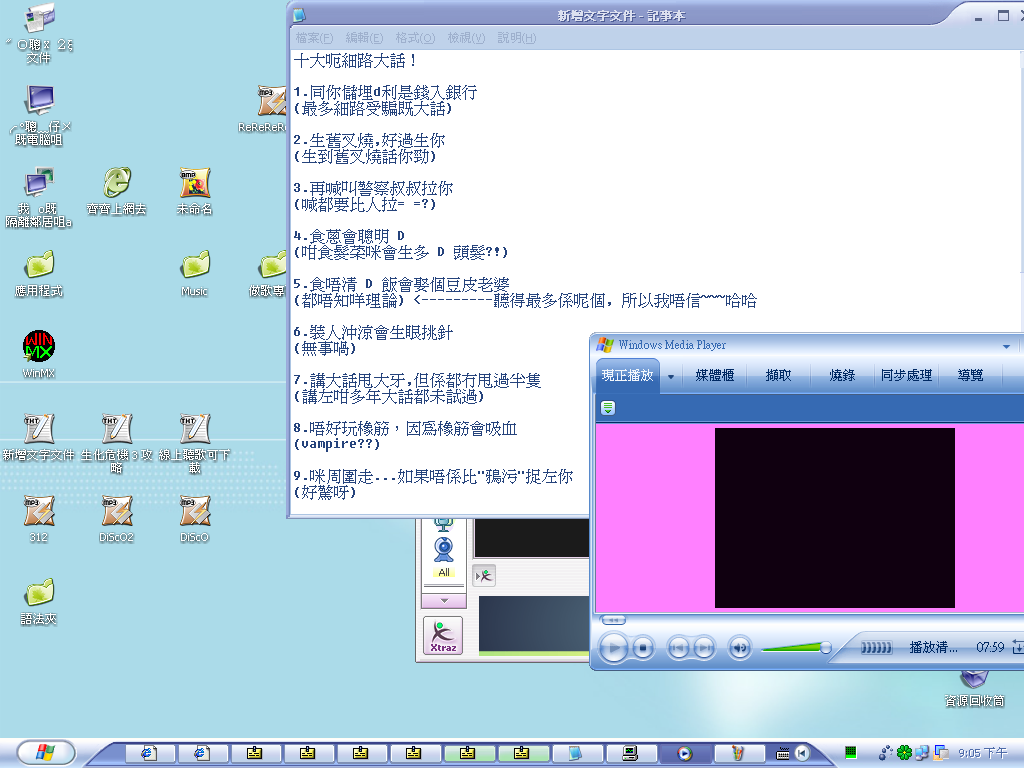Select the 未命名 desktop icon
Screen dimensions: 1024x768
194,191
